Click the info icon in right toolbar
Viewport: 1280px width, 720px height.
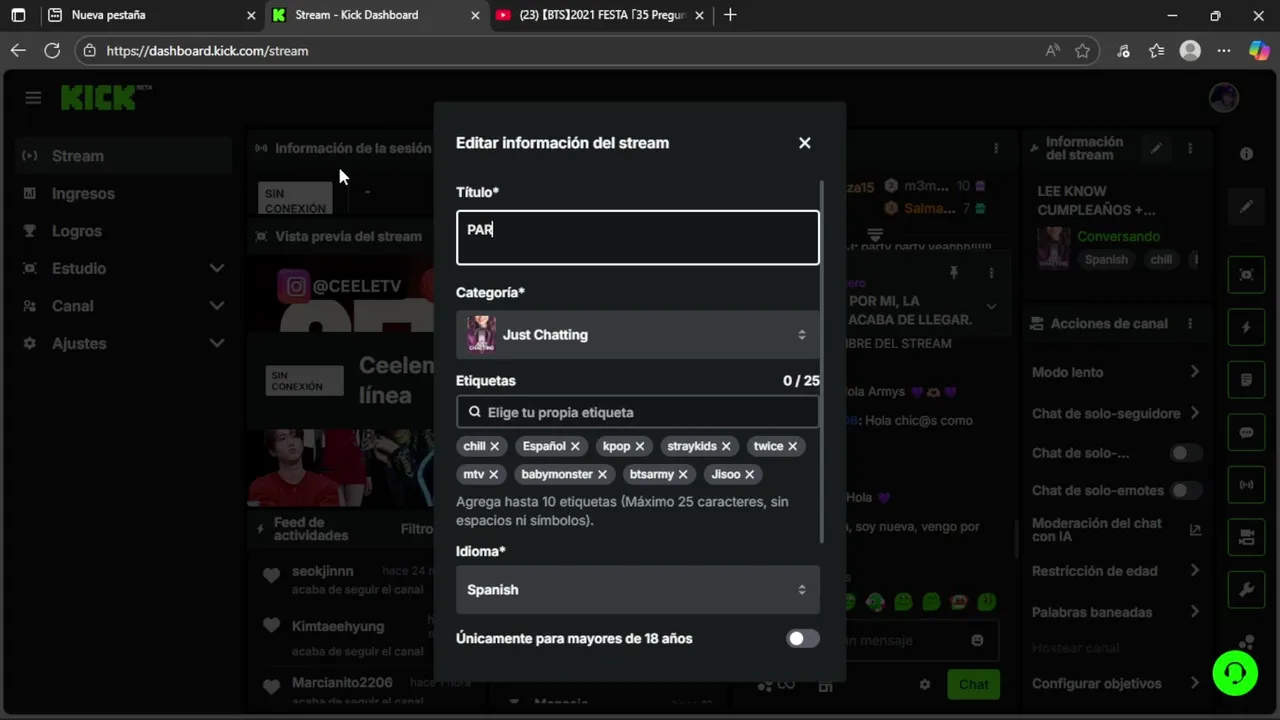[1246, 154]
